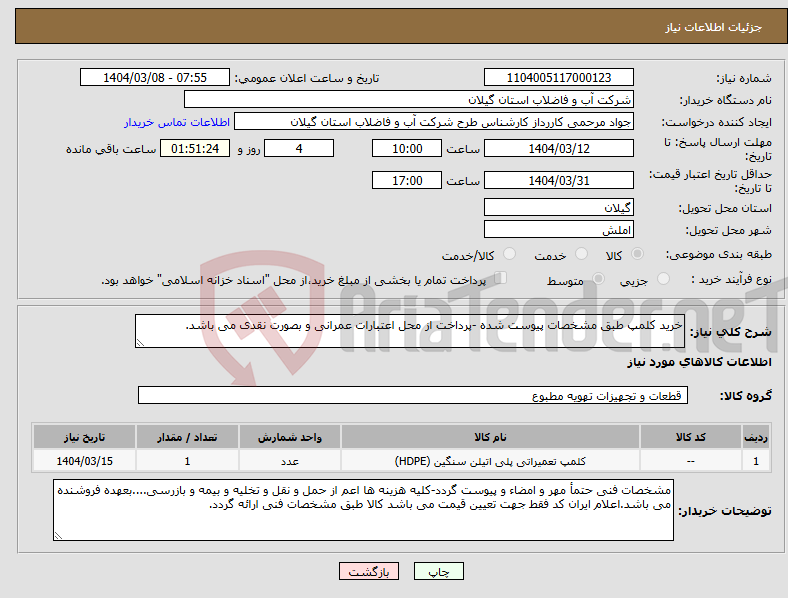Click the requester field جواد مرحمی
This screenshot has width=788, height=598.
(x=434, y=122)
